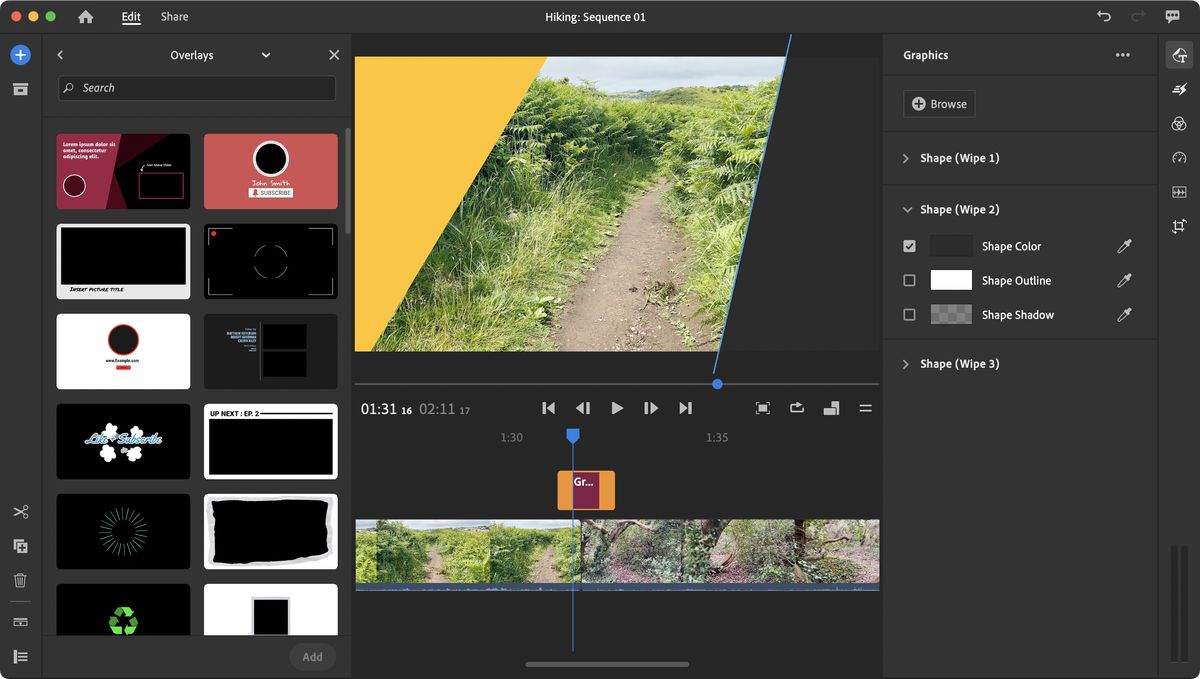This screenshot has width=1200, height=679.
Task: Open the Share menu
Action: [x=174, y=16]
